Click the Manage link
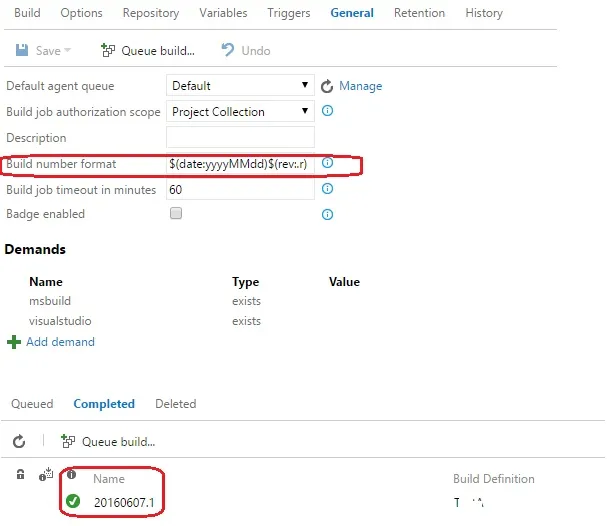 click(x=360, y=86)
